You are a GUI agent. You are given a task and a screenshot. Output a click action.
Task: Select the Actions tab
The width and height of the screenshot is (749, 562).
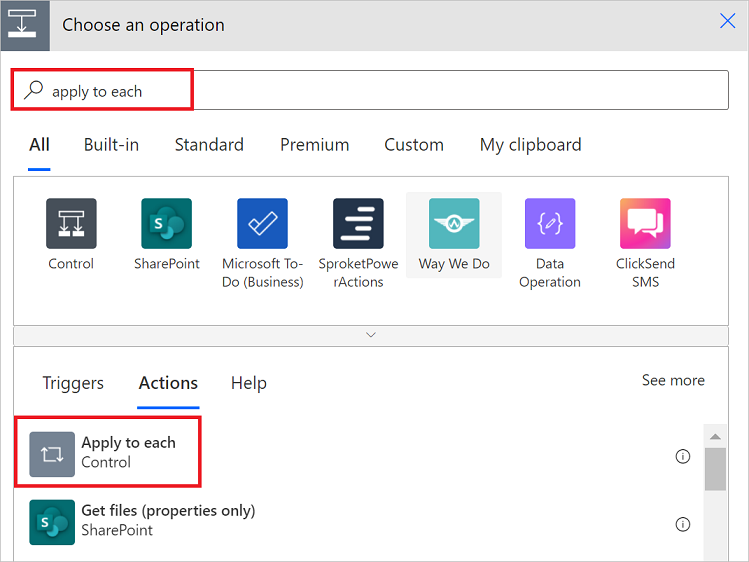(168, 383)
